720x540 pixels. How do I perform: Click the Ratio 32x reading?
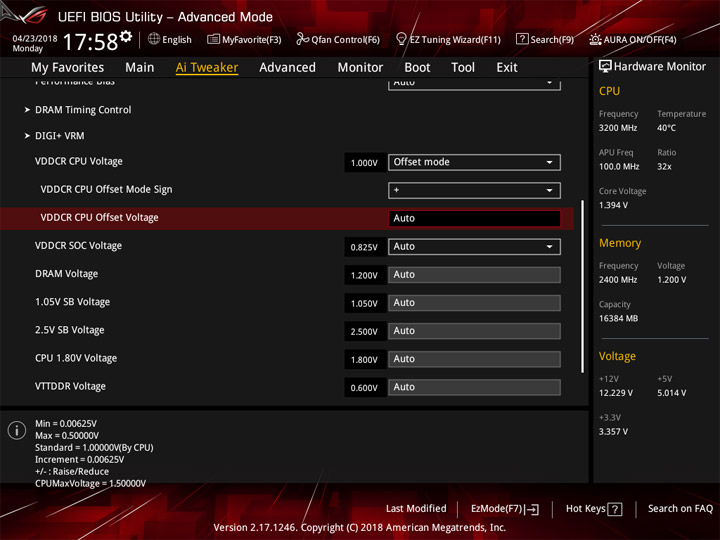click(x=664, y=167)
